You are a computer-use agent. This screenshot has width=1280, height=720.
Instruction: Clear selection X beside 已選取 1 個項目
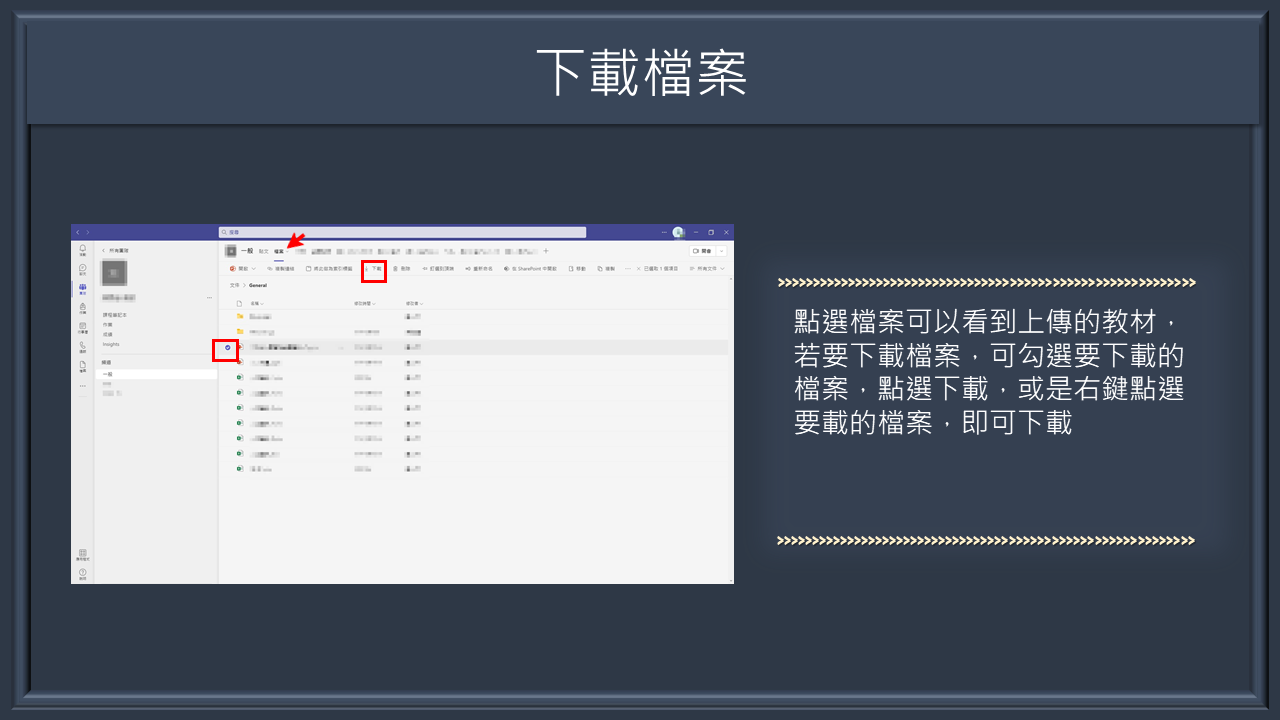pos(639,268)
